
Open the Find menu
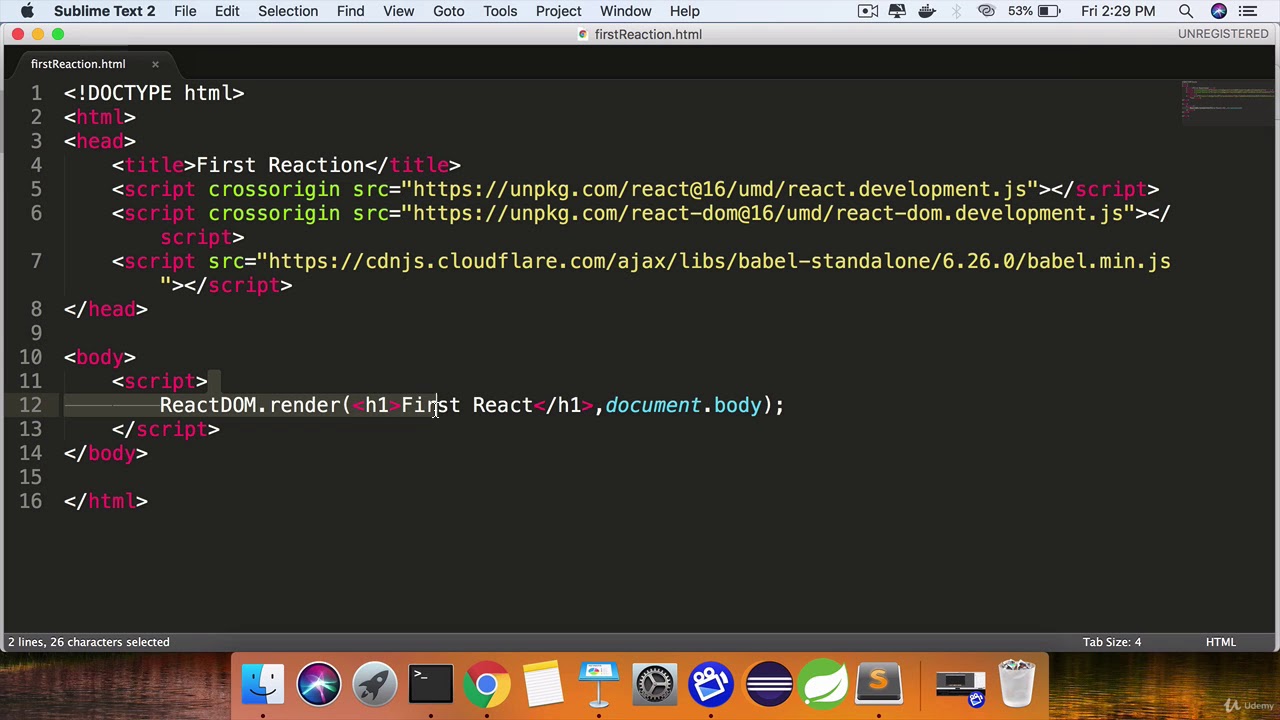click(x=350, y=11)
